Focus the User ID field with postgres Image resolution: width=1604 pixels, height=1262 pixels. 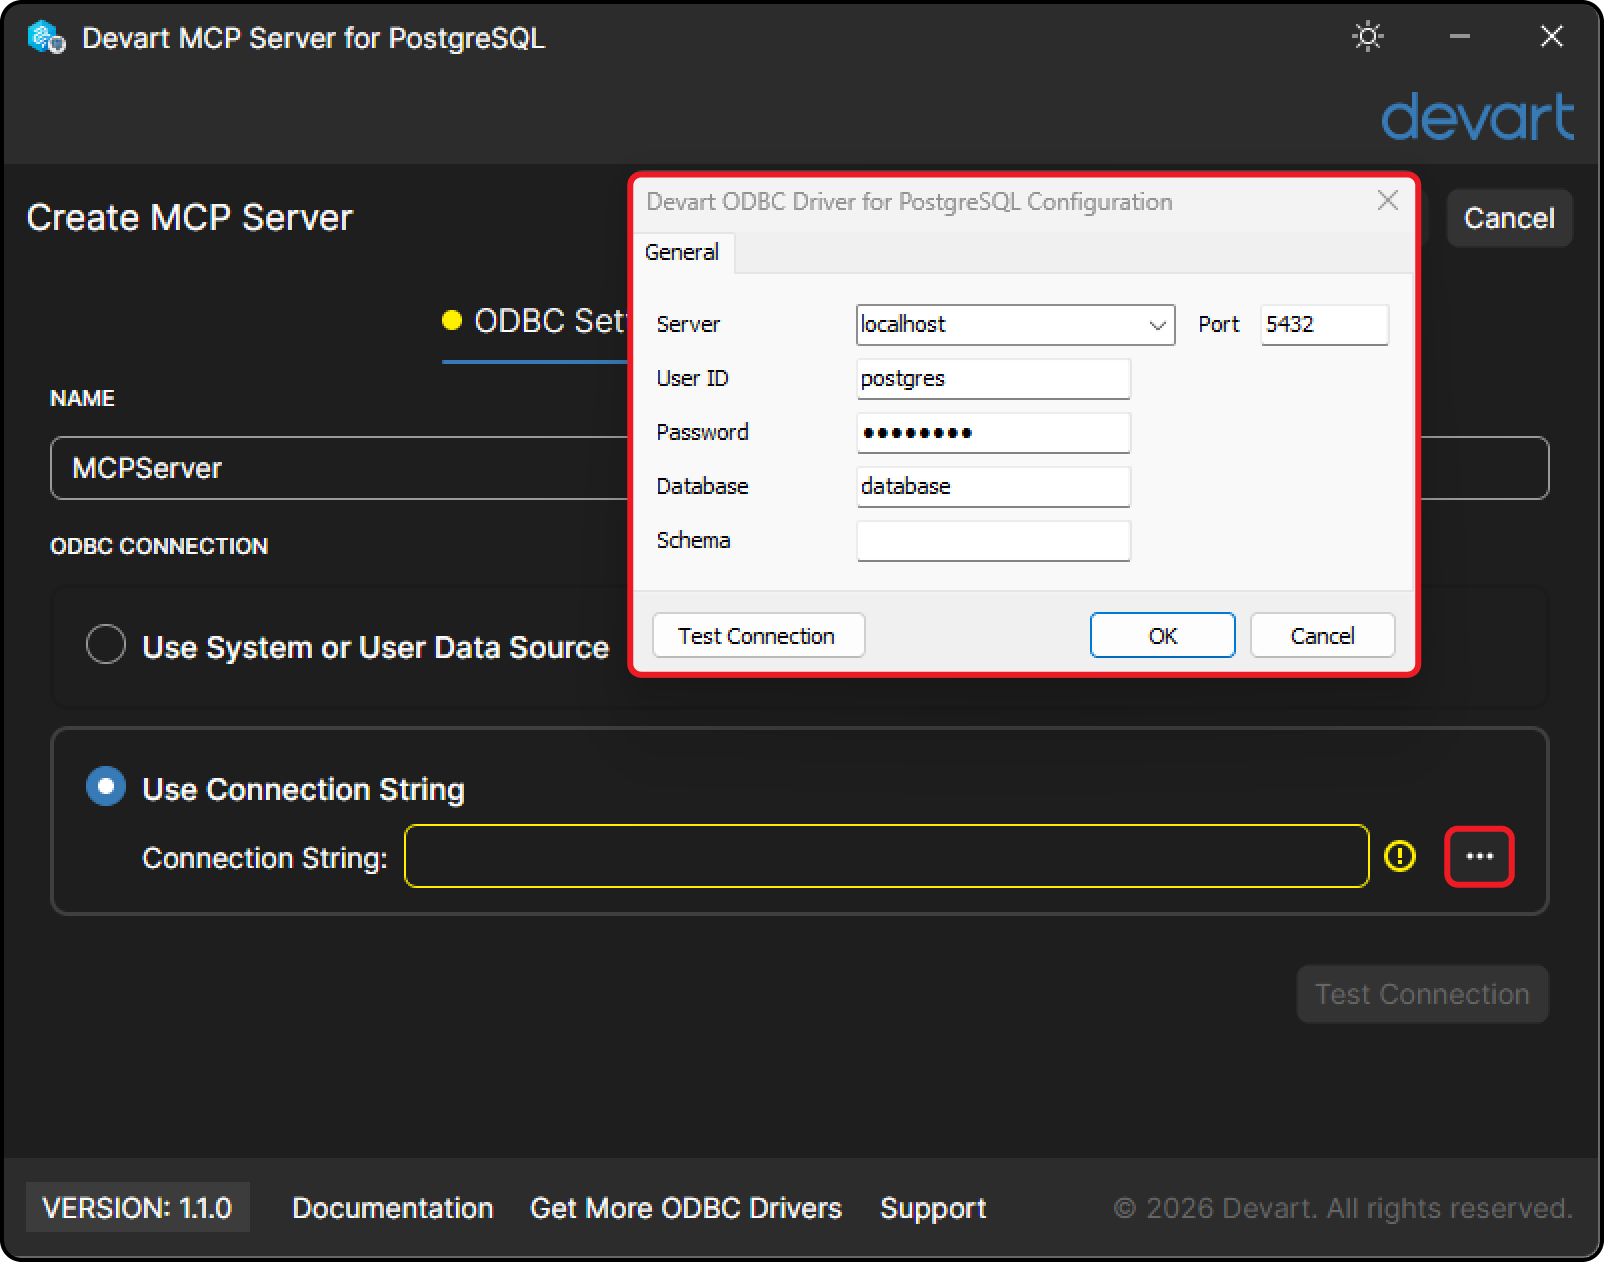(993, 379)
